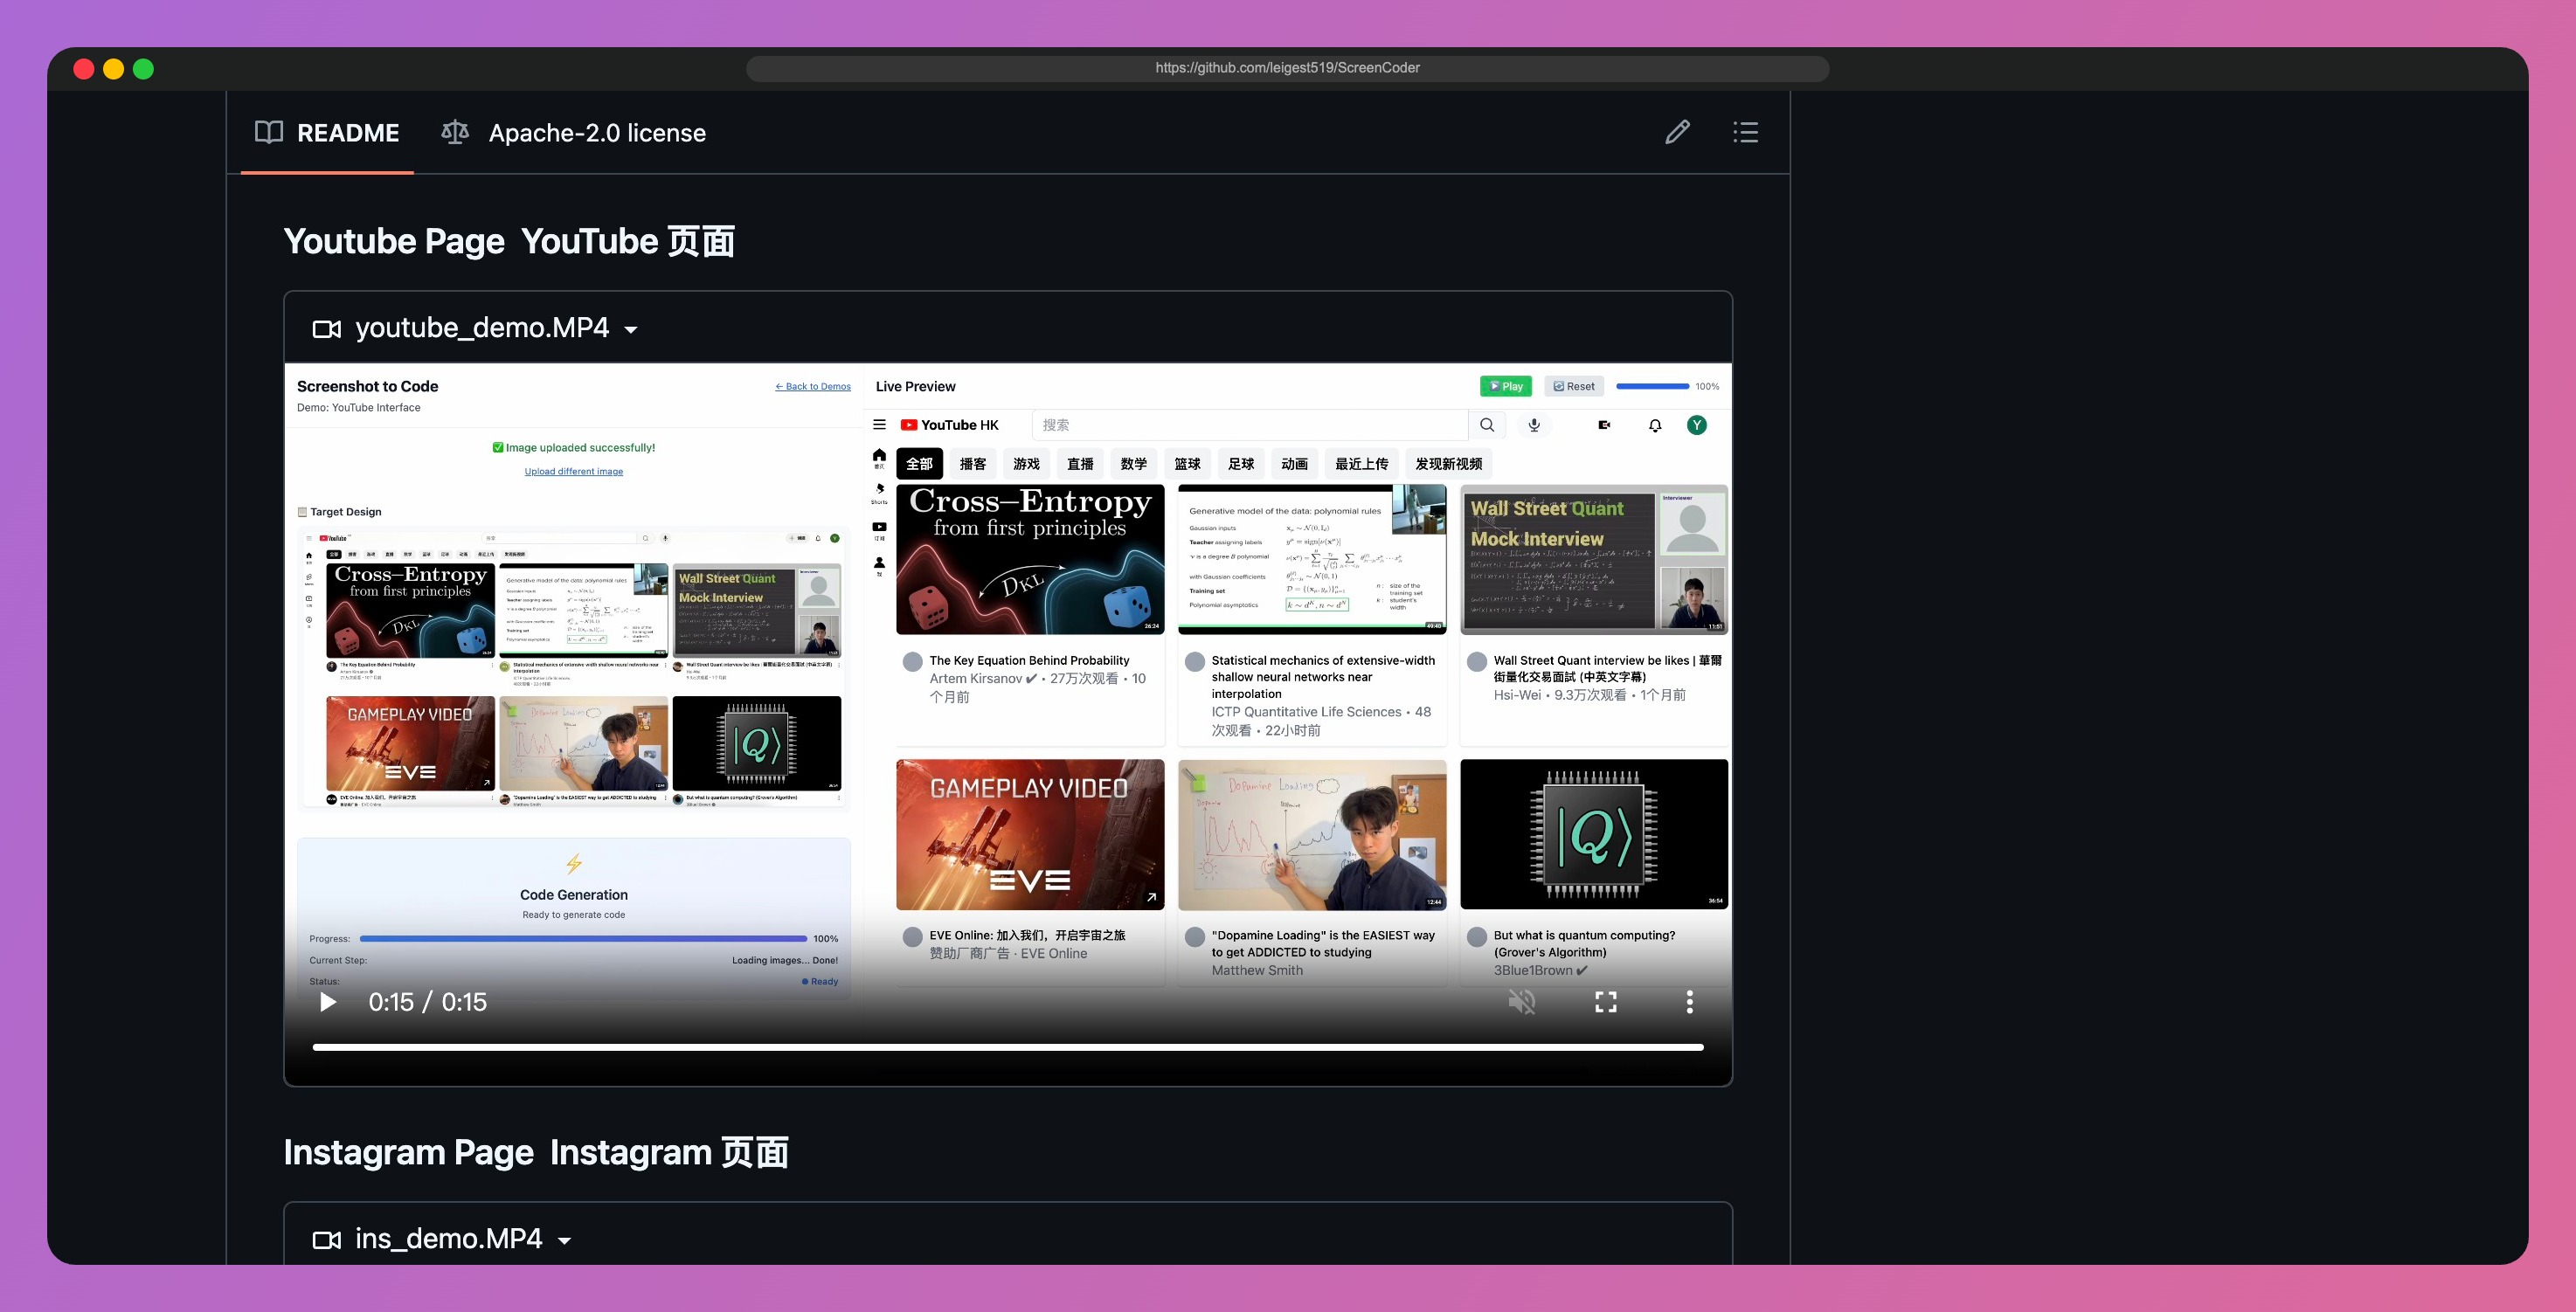
Task: Switch to Apache-2.0 license tab
Action: pos(574,133)
